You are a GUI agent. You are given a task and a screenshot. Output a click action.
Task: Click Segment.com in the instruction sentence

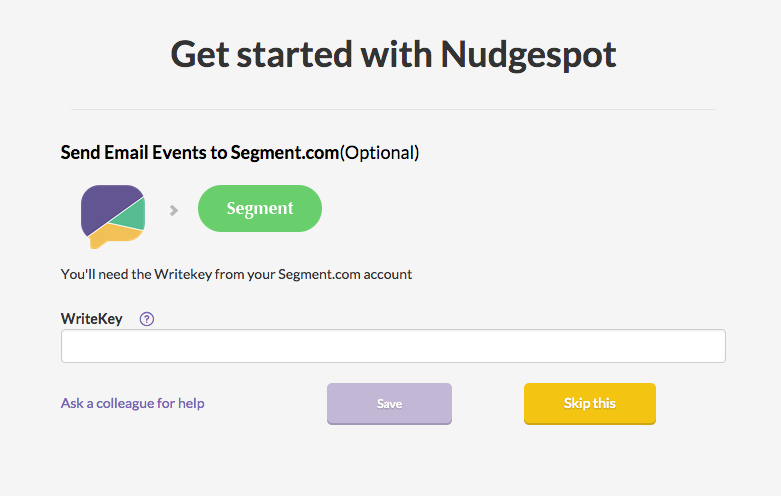pyautogui.click(x=316, y=273)
